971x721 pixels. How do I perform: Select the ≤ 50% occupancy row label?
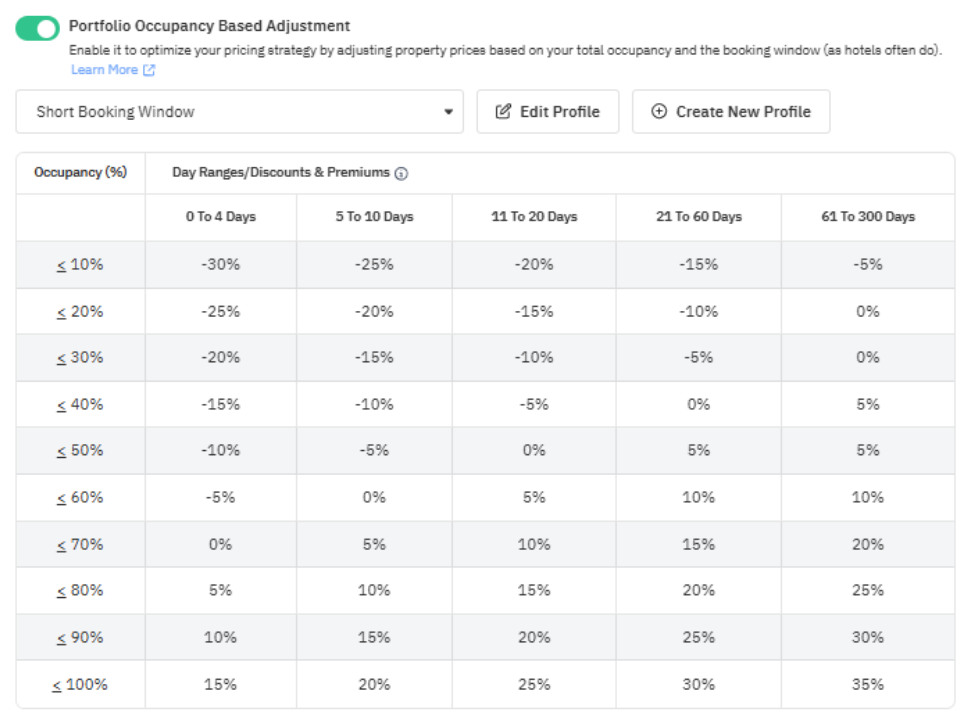pyautogui.click(x=80, y=451)
